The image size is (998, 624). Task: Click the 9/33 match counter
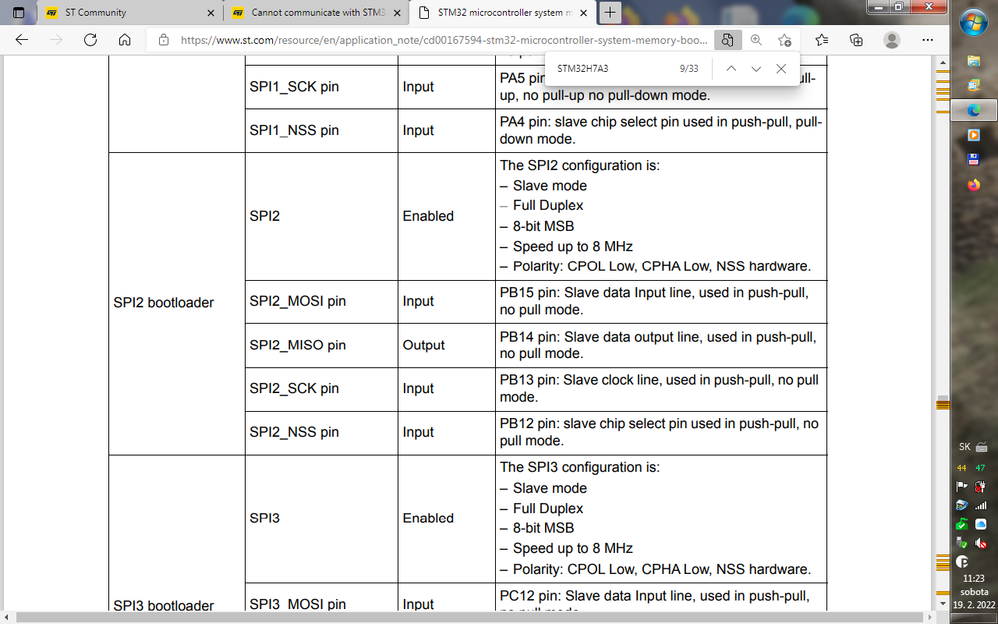click(x=689, y=68)
